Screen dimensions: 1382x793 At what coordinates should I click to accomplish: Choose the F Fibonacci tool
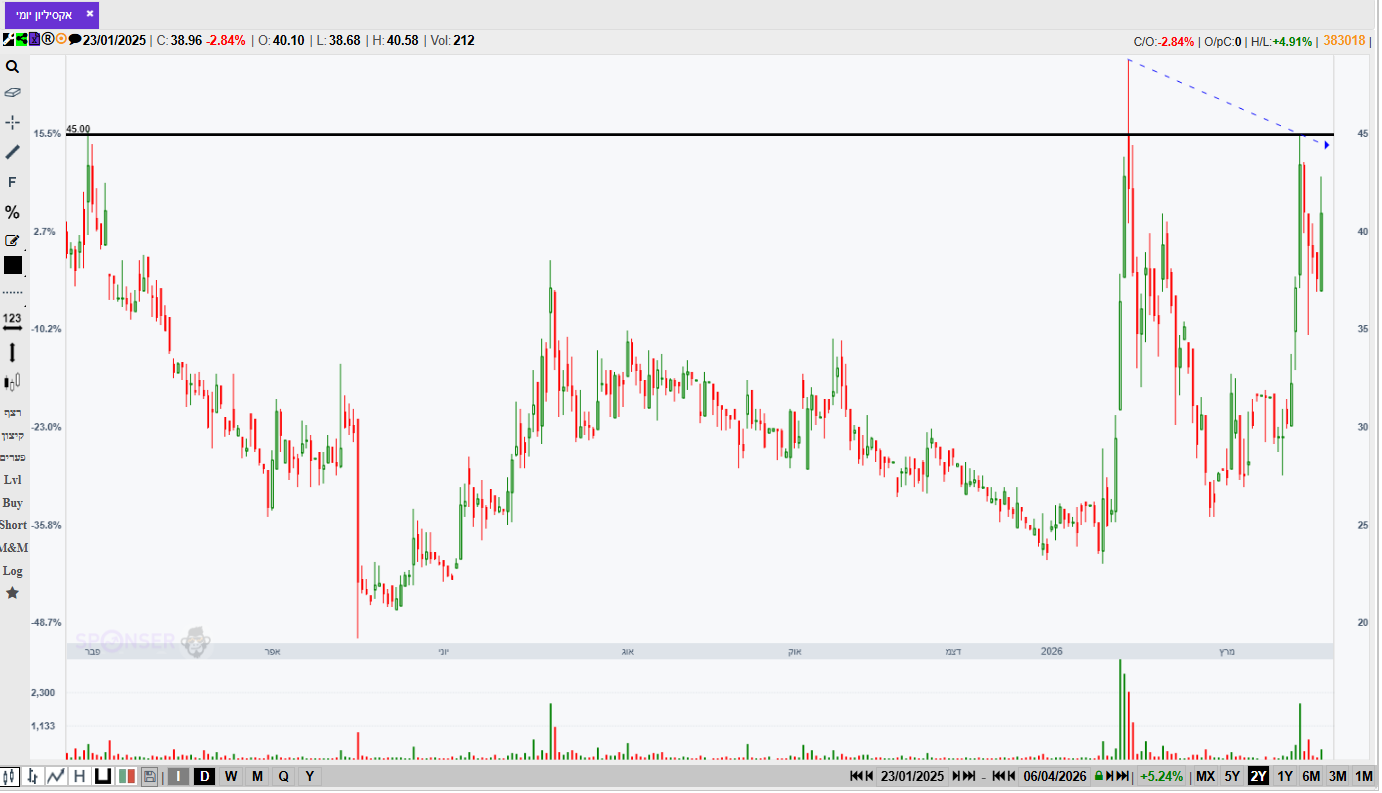[x=13, y=182]
